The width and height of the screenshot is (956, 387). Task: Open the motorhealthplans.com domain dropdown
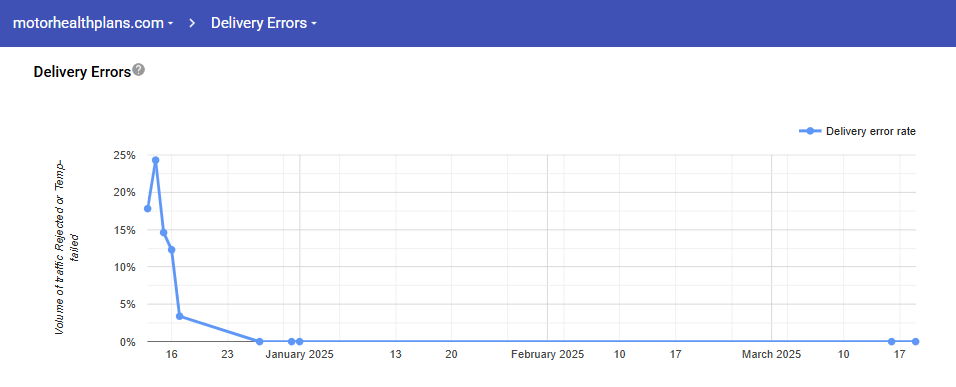point(93,23)
